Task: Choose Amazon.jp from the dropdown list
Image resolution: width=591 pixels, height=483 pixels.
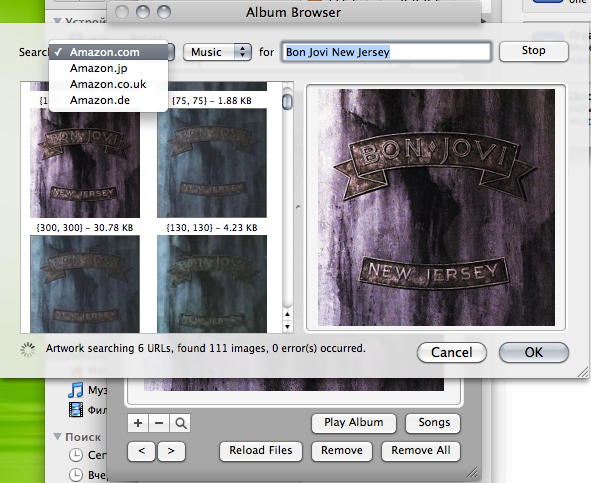Action: [x=109, y=68]
